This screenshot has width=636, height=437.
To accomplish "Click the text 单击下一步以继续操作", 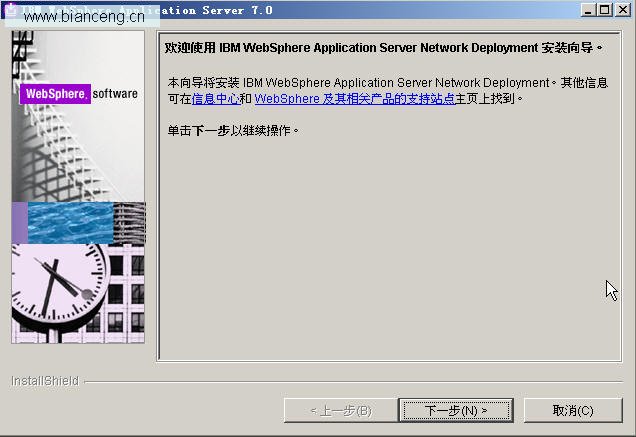I will (233, 131).
